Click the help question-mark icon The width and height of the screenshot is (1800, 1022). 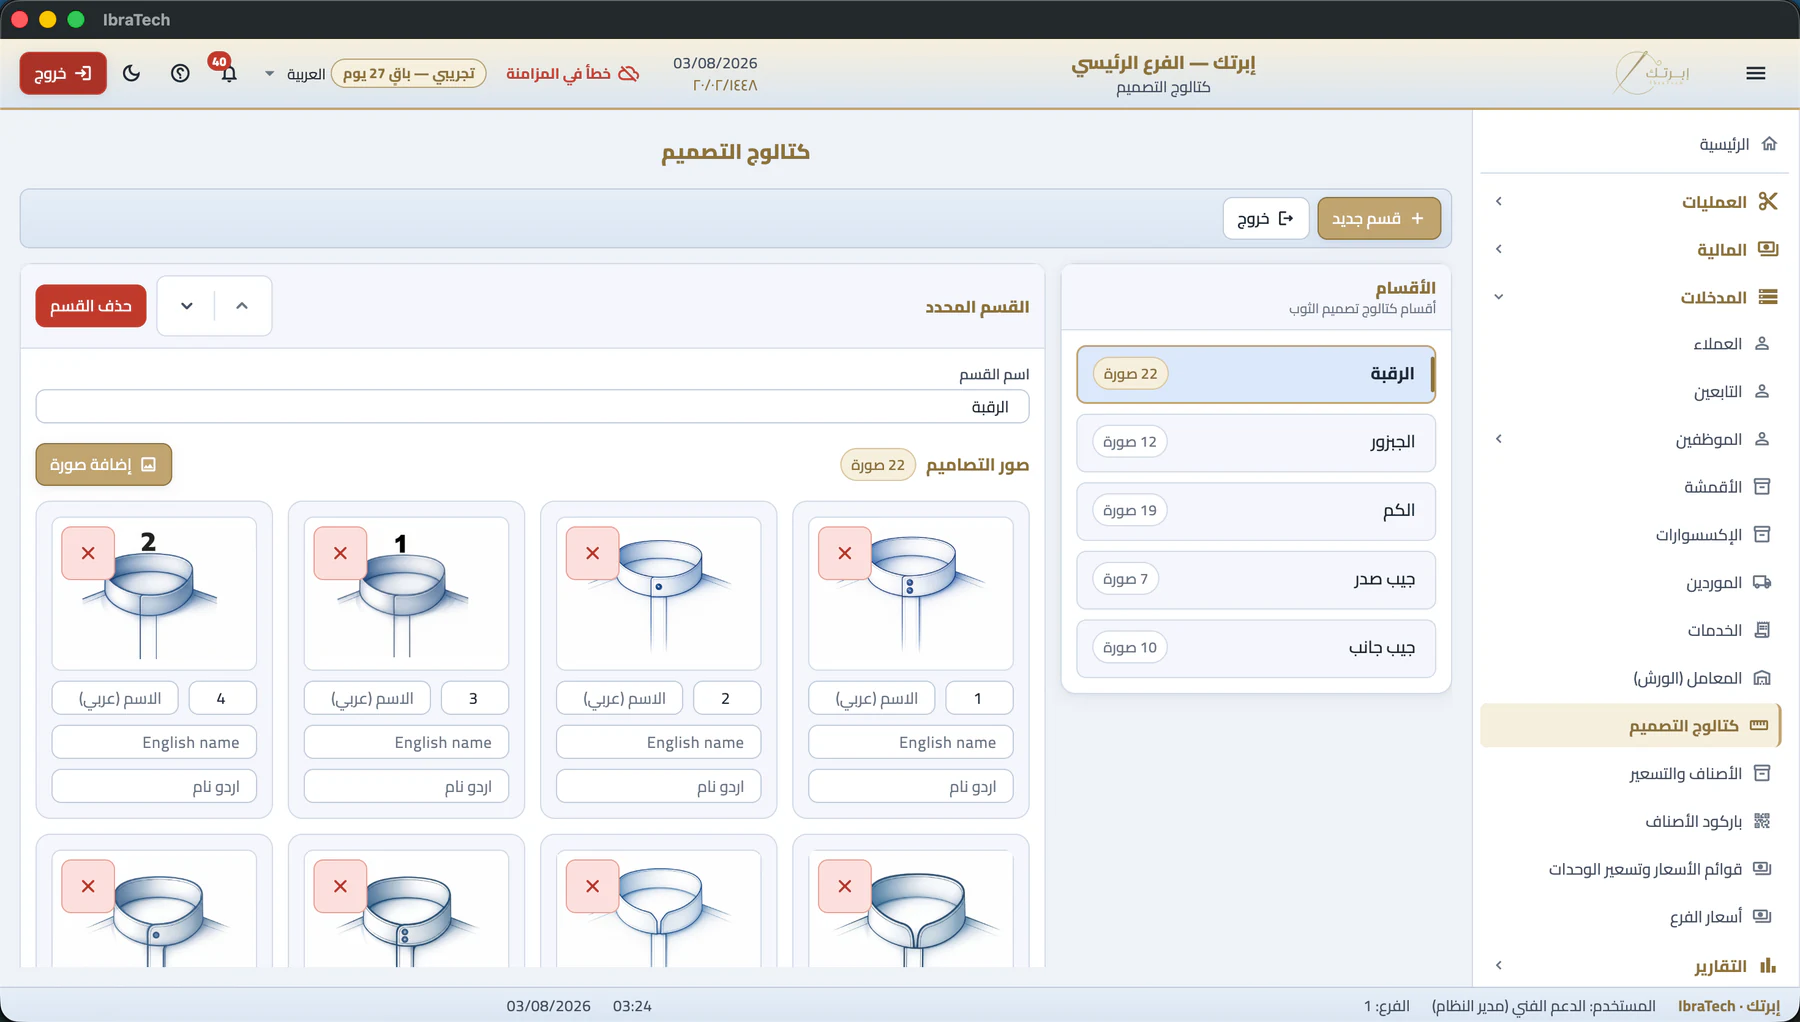pos(180,73)
